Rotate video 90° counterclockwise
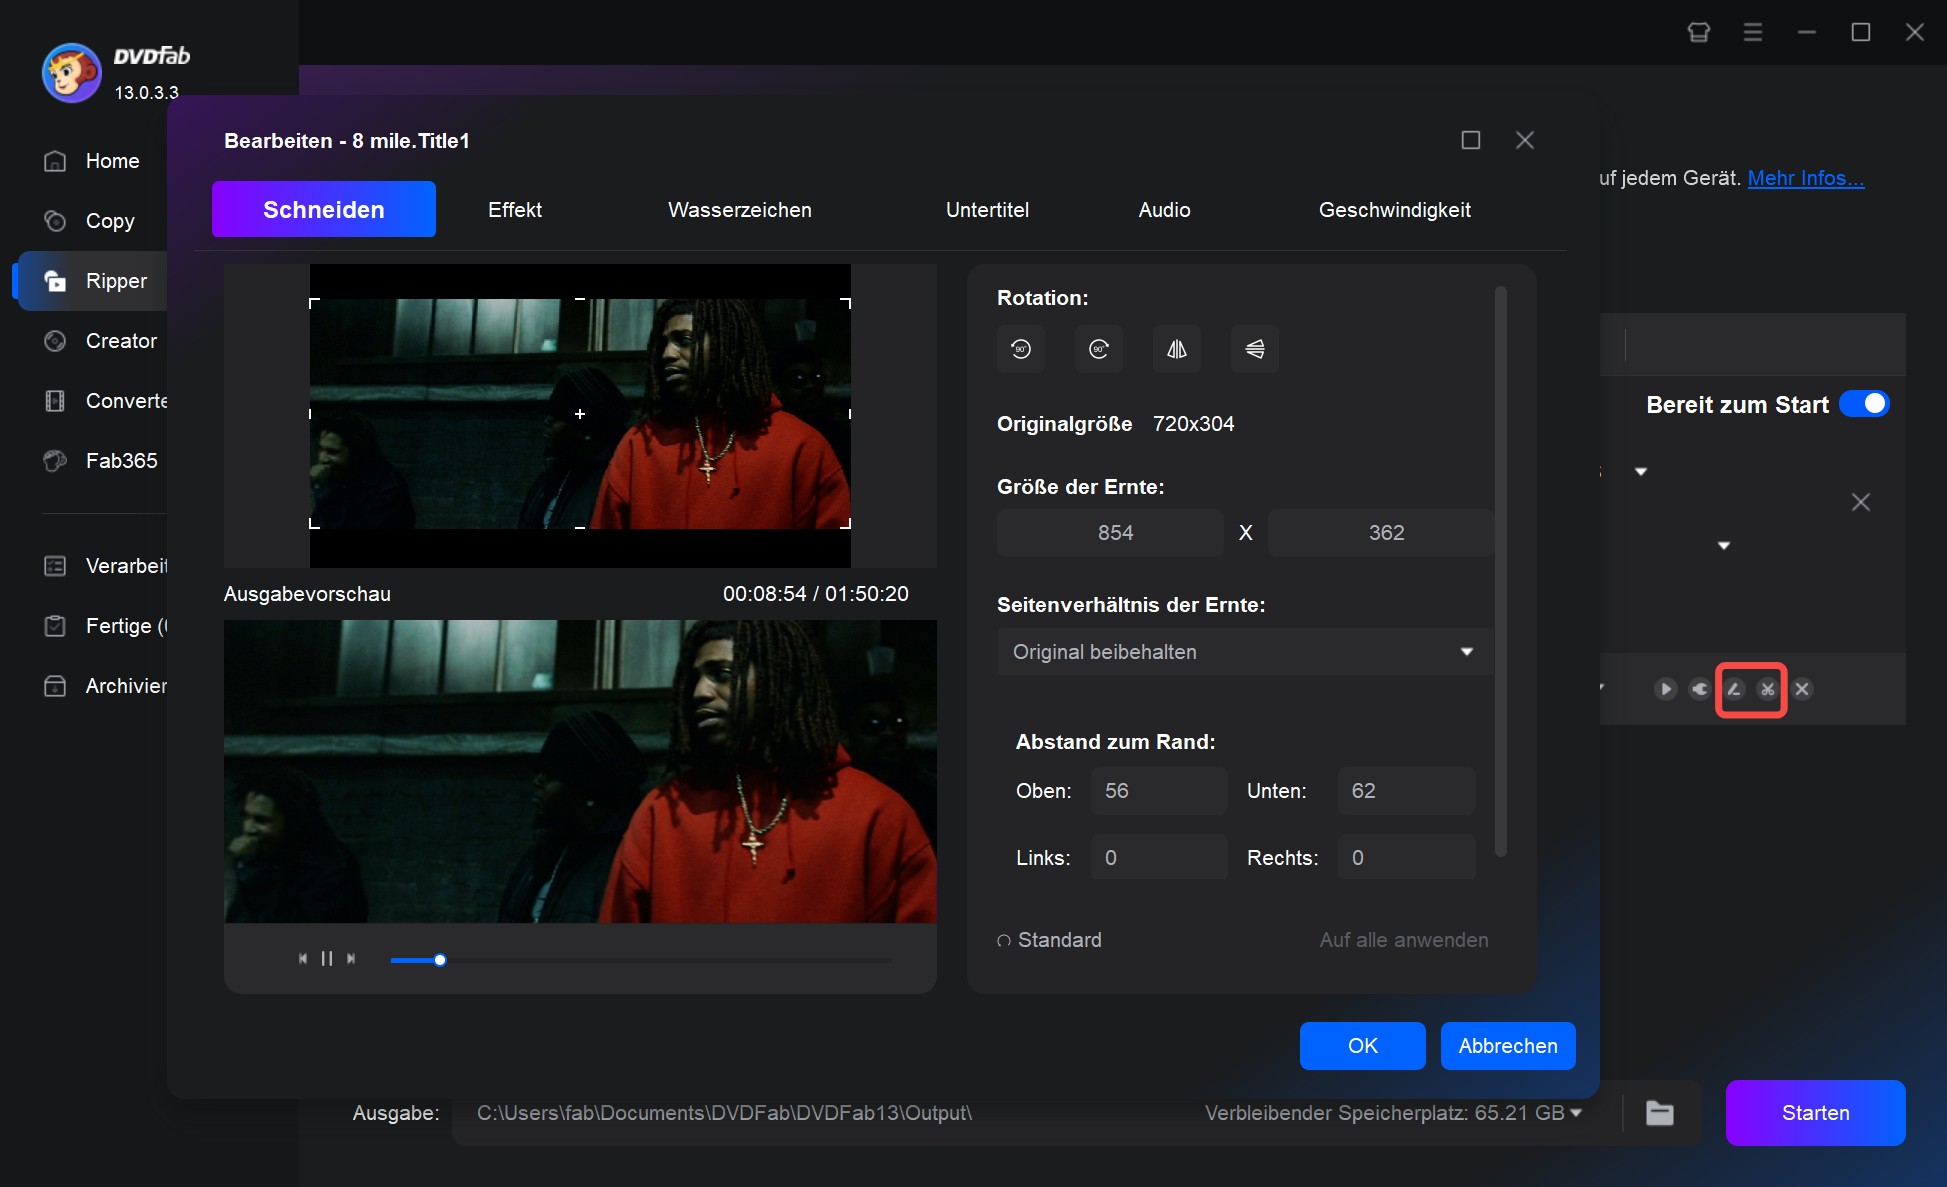The width and height of the screenshot is (1947, 1187). pyautogui.click(x=1021, y=349)
